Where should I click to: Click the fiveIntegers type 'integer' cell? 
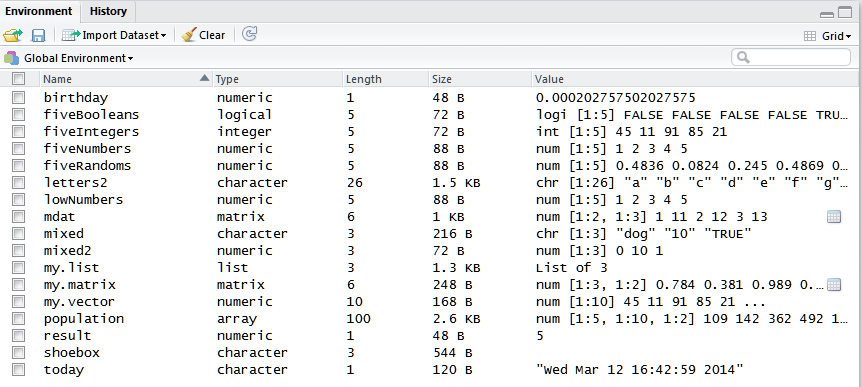[x=244, y=132]
